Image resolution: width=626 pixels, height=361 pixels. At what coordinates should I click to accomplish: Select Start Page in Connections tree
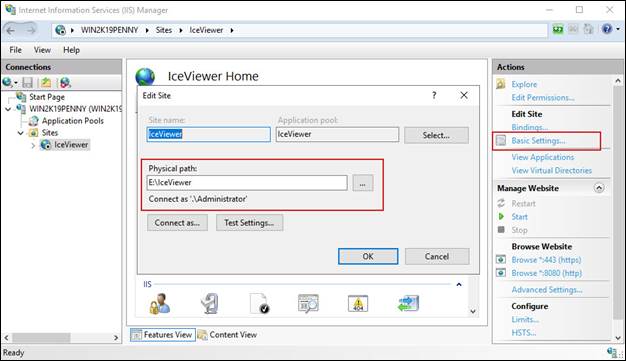[47, 97]
